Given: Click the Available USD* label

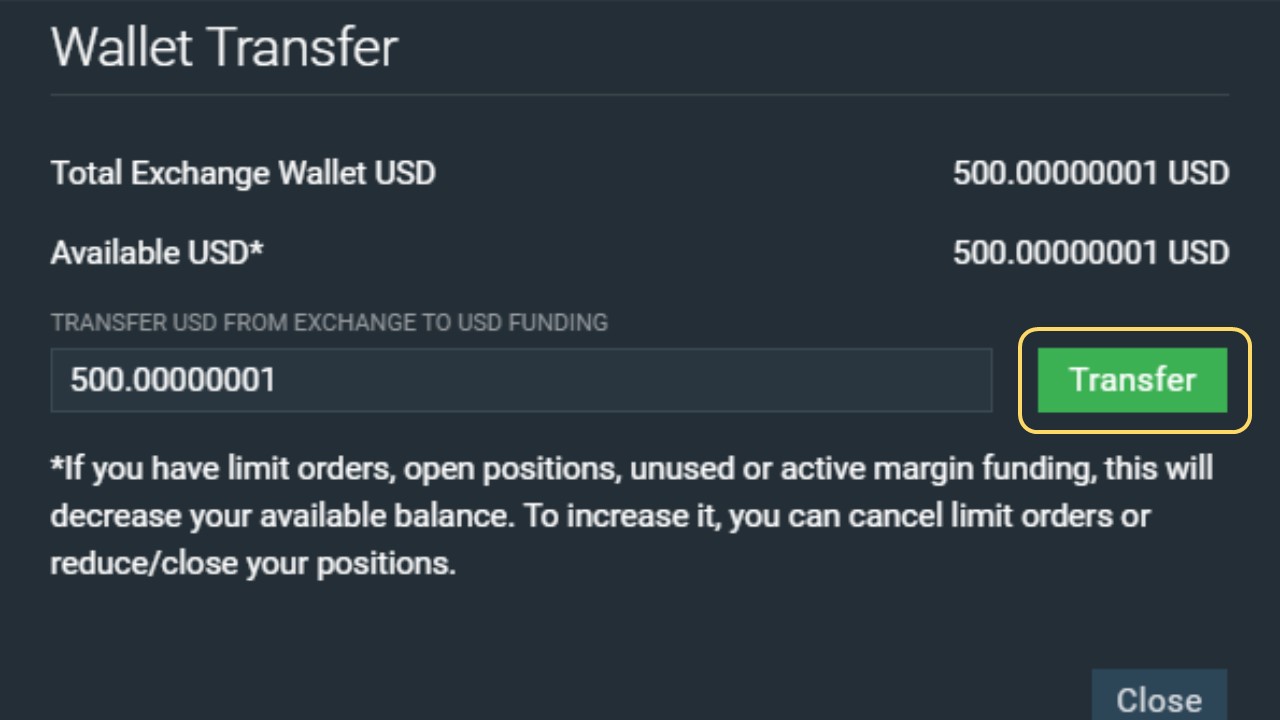Looking at the screenshot, I should point(157,253).
